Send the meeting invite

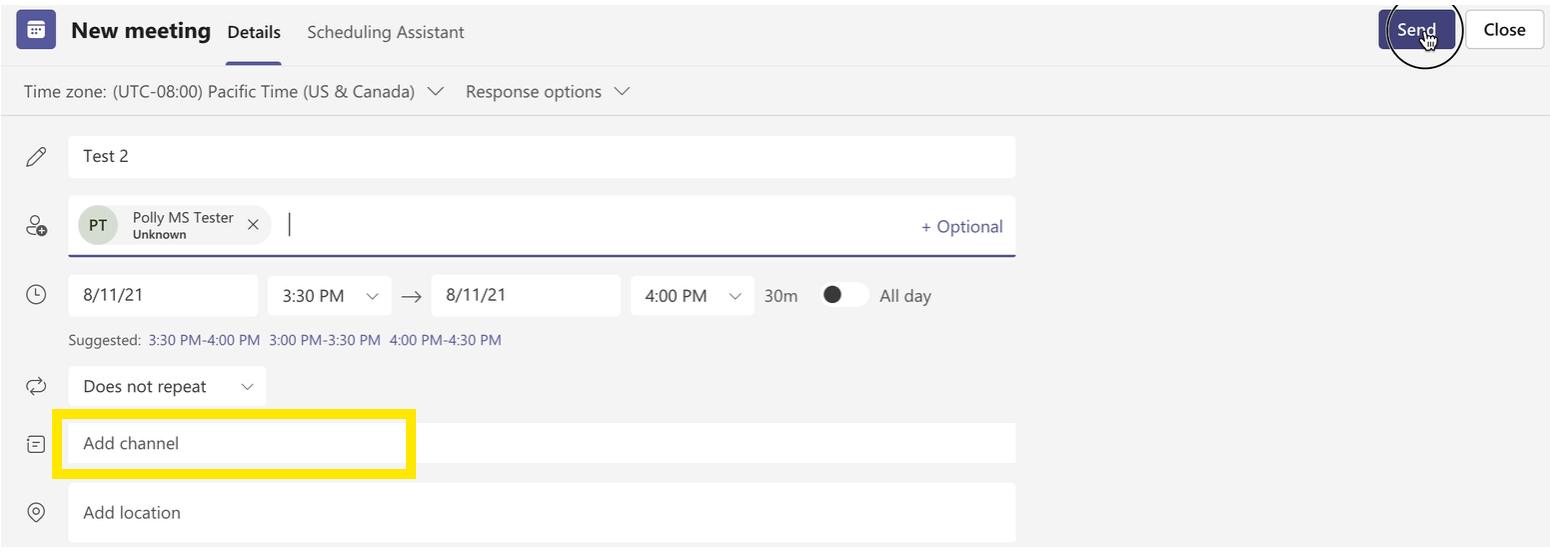tap(1416, 30)
